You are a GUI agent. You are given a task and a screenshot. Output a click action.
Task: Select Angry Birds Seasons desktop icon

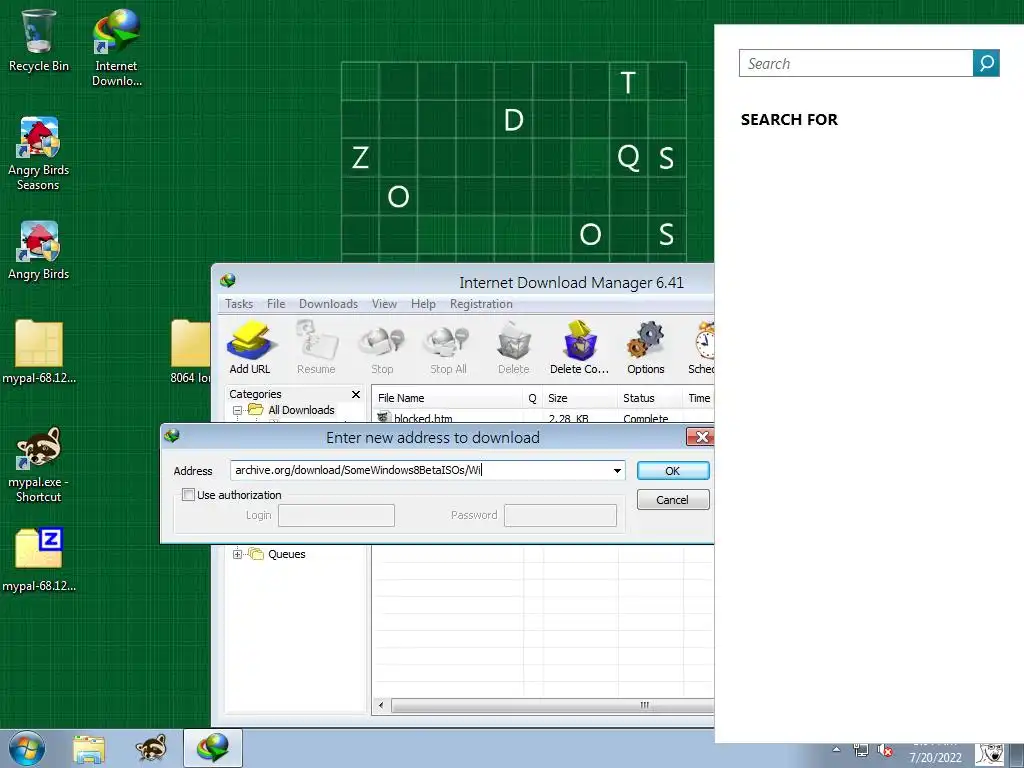click(39, 154)
